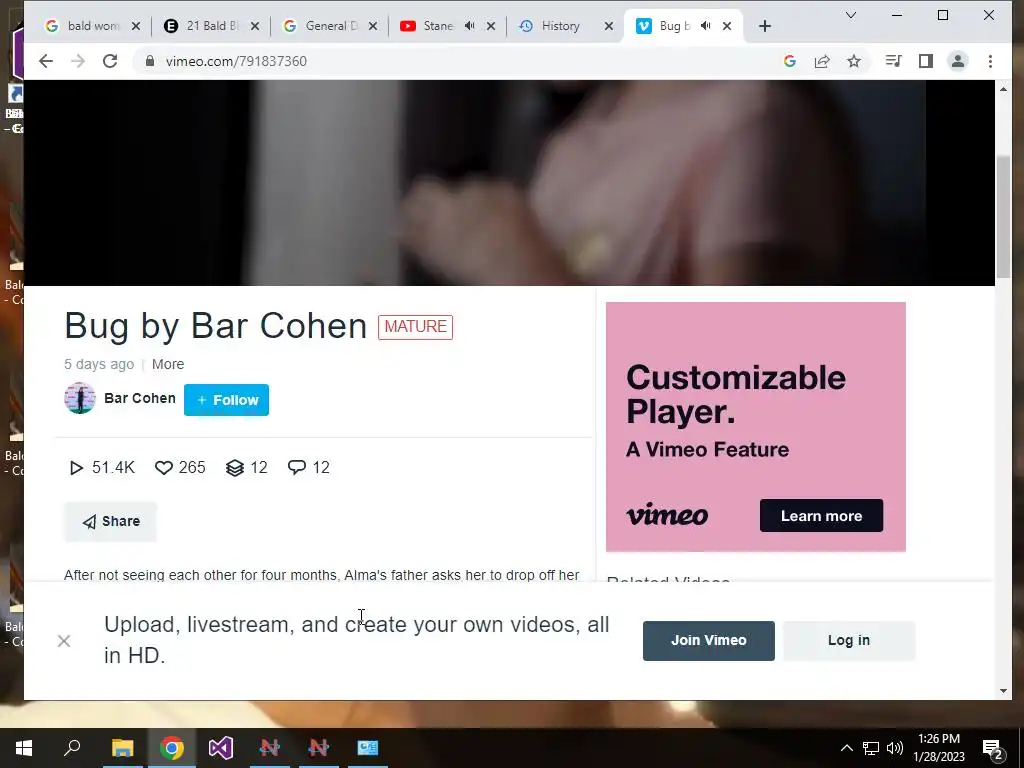The height and width of the screenshot is (768, 1024).
Task: Open File Explorer from taskbar
Action: pyautogui.click(x=122, y=748)
